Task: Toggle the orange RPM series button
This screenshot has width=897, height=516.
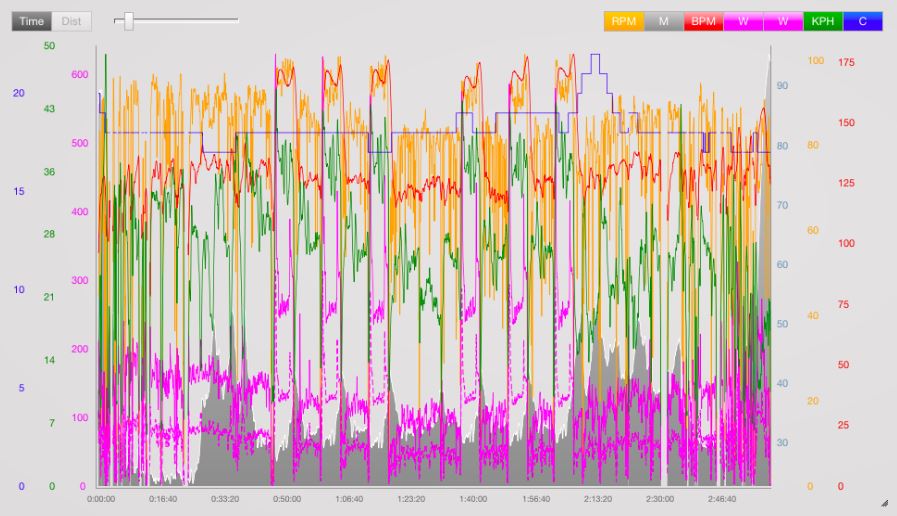Action: tap(625, 21)
